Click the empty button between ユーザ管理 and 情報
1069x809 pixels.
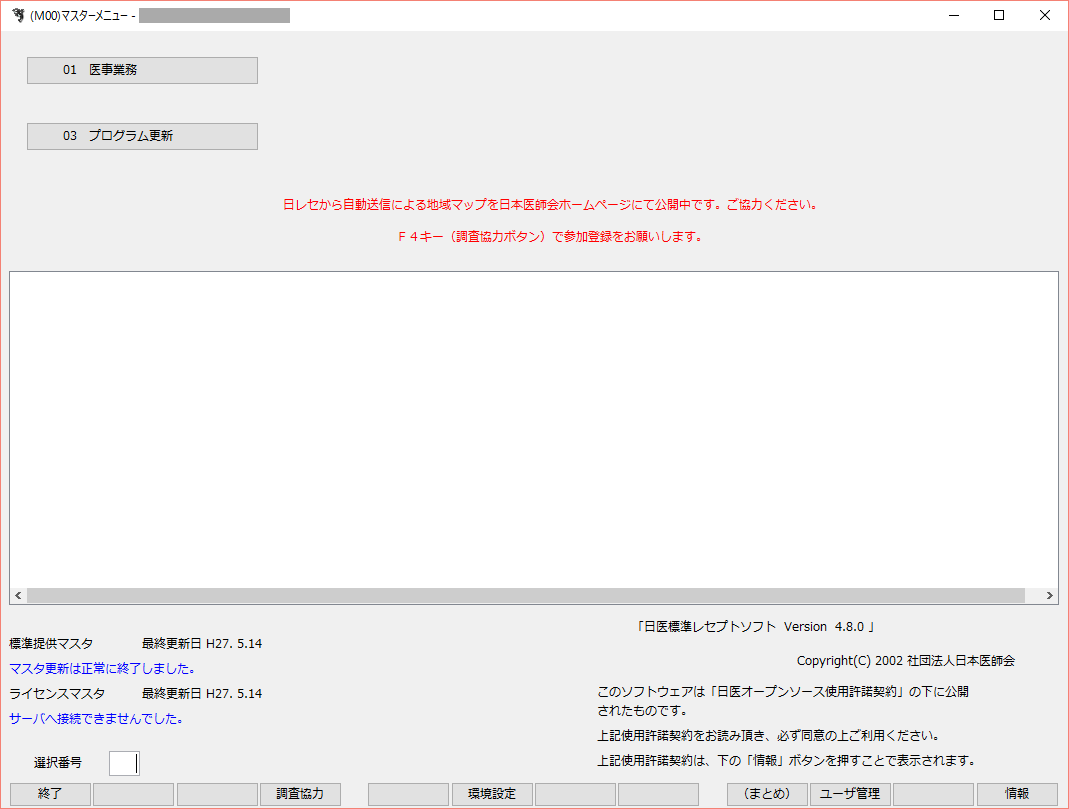tap(933, 794)
